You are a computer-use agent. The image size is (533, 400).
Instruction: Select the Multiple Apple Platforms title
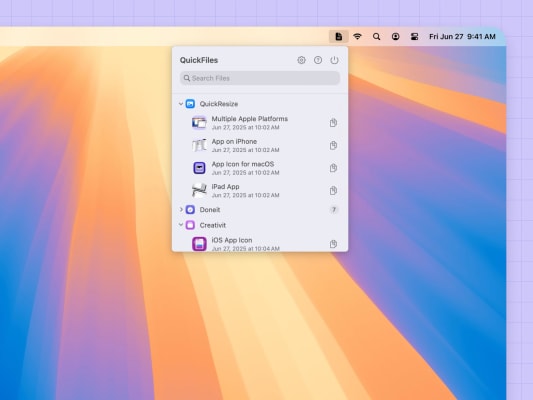pyautogui.click(x=250, y=119)
